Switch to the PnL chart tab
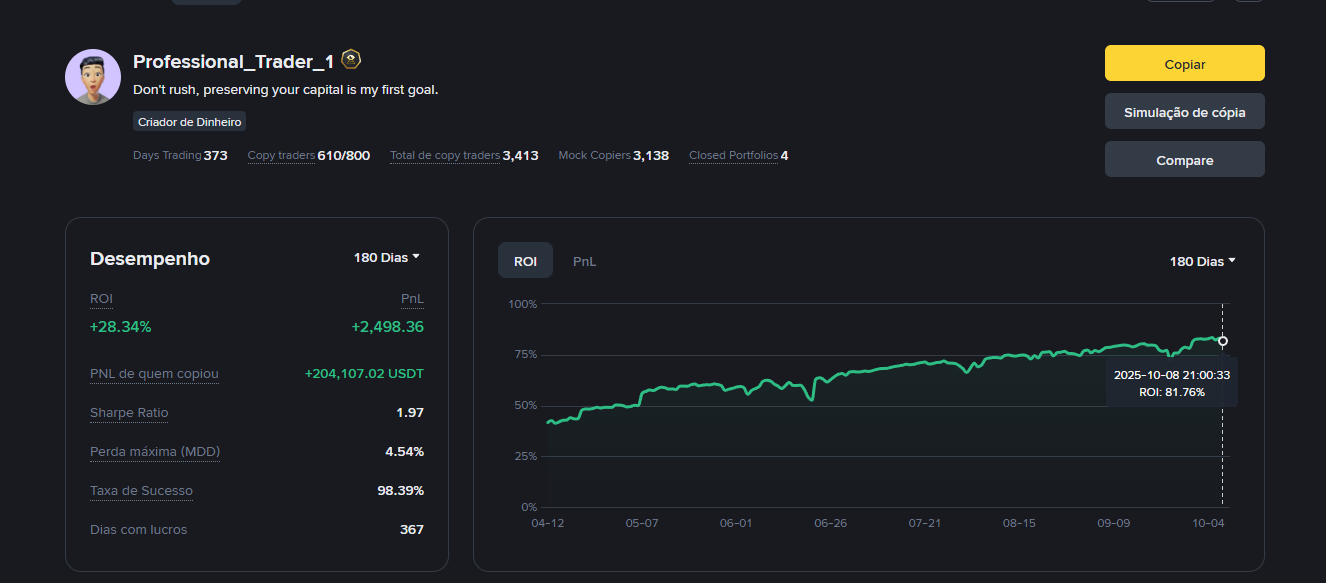The width and height of the screenshot is (1326, 583). pos(584,261)
